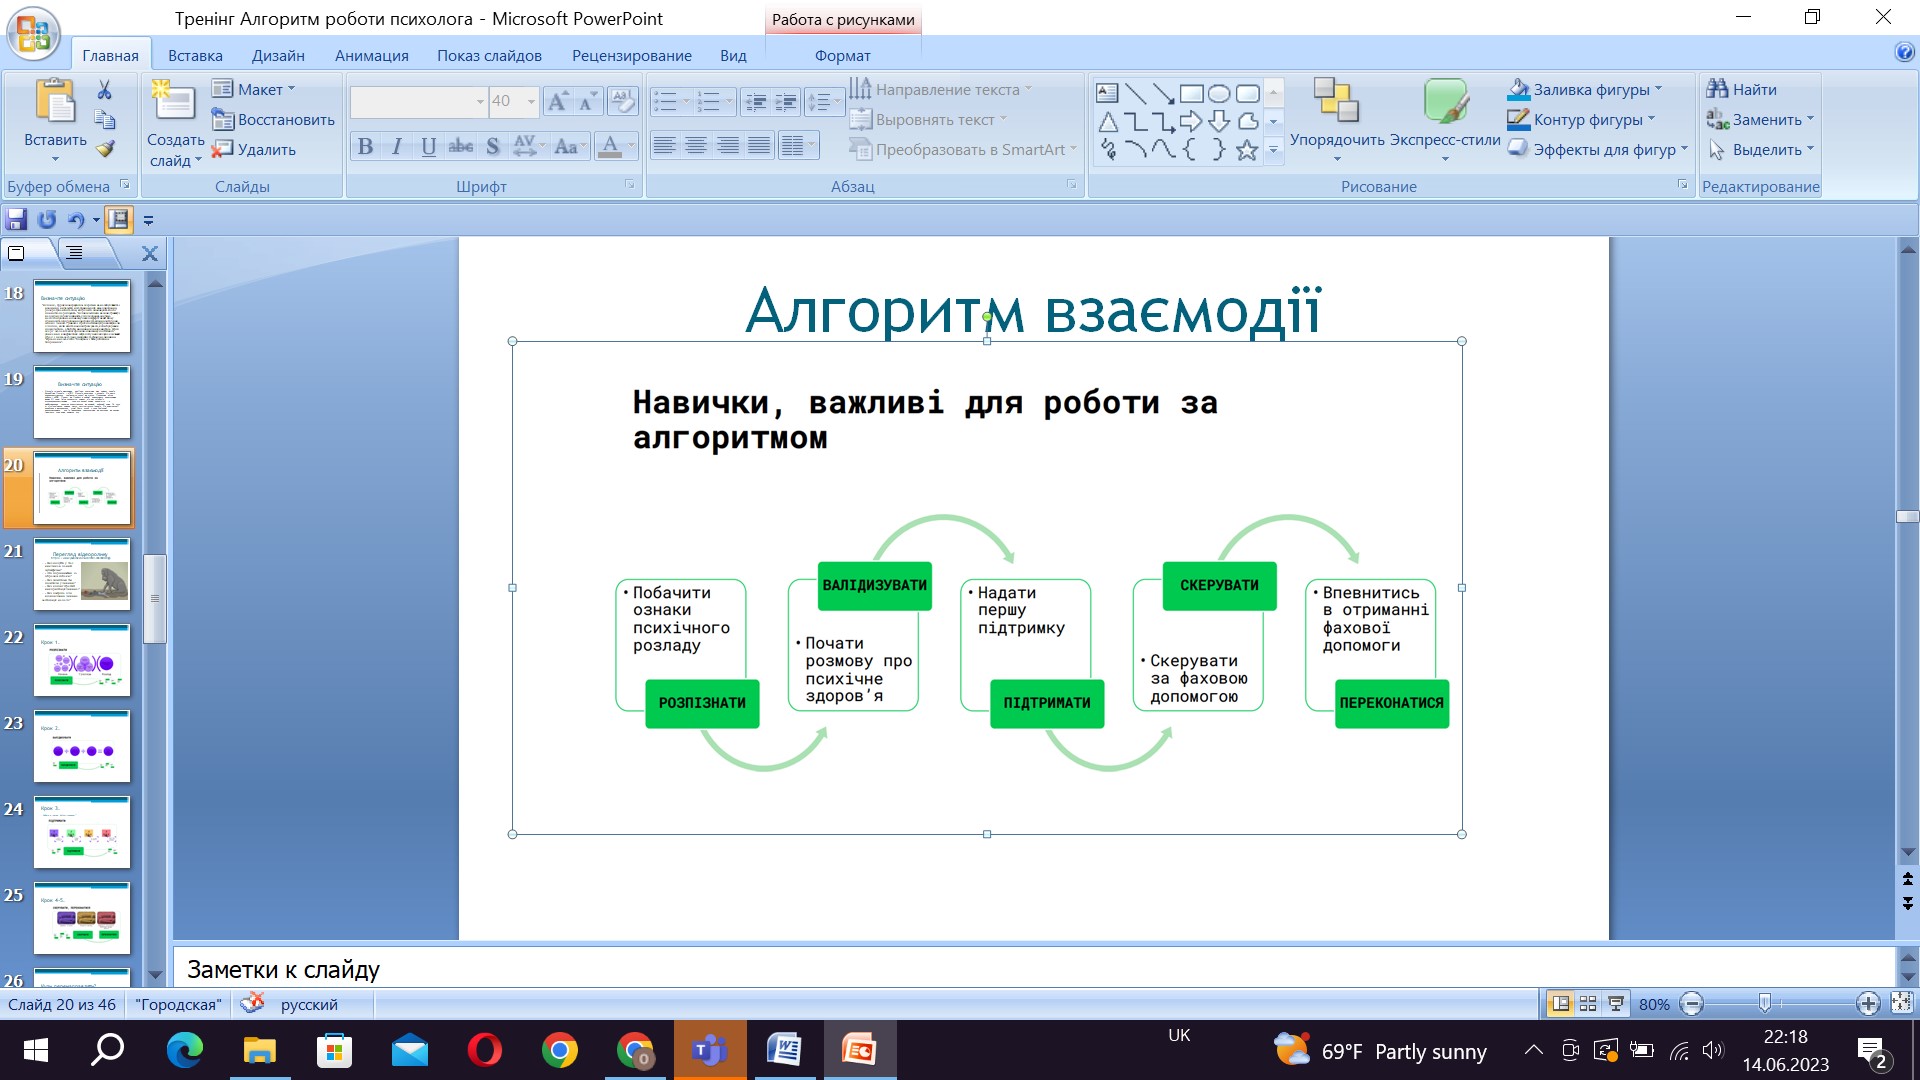
Task: Click the Save icon in Quick Access toolbar
Action: coord(17,220)
